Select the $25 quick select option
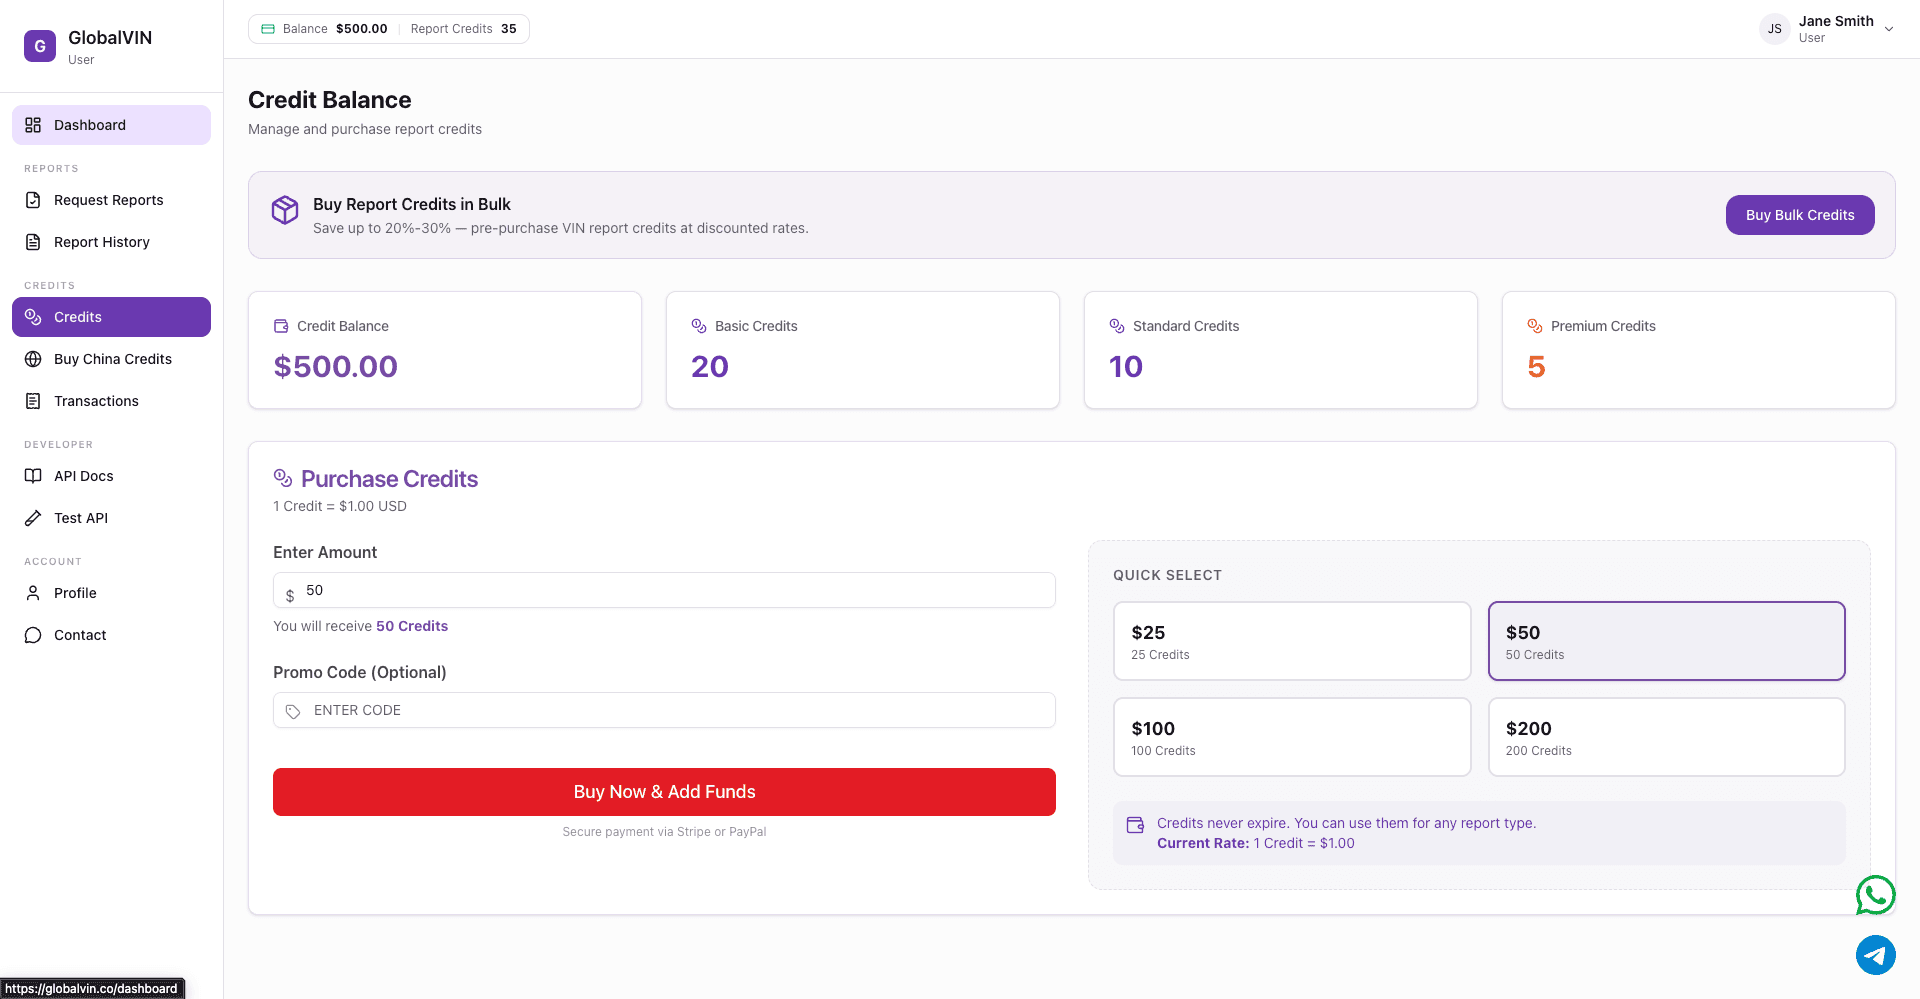 tap(1291, 641)
